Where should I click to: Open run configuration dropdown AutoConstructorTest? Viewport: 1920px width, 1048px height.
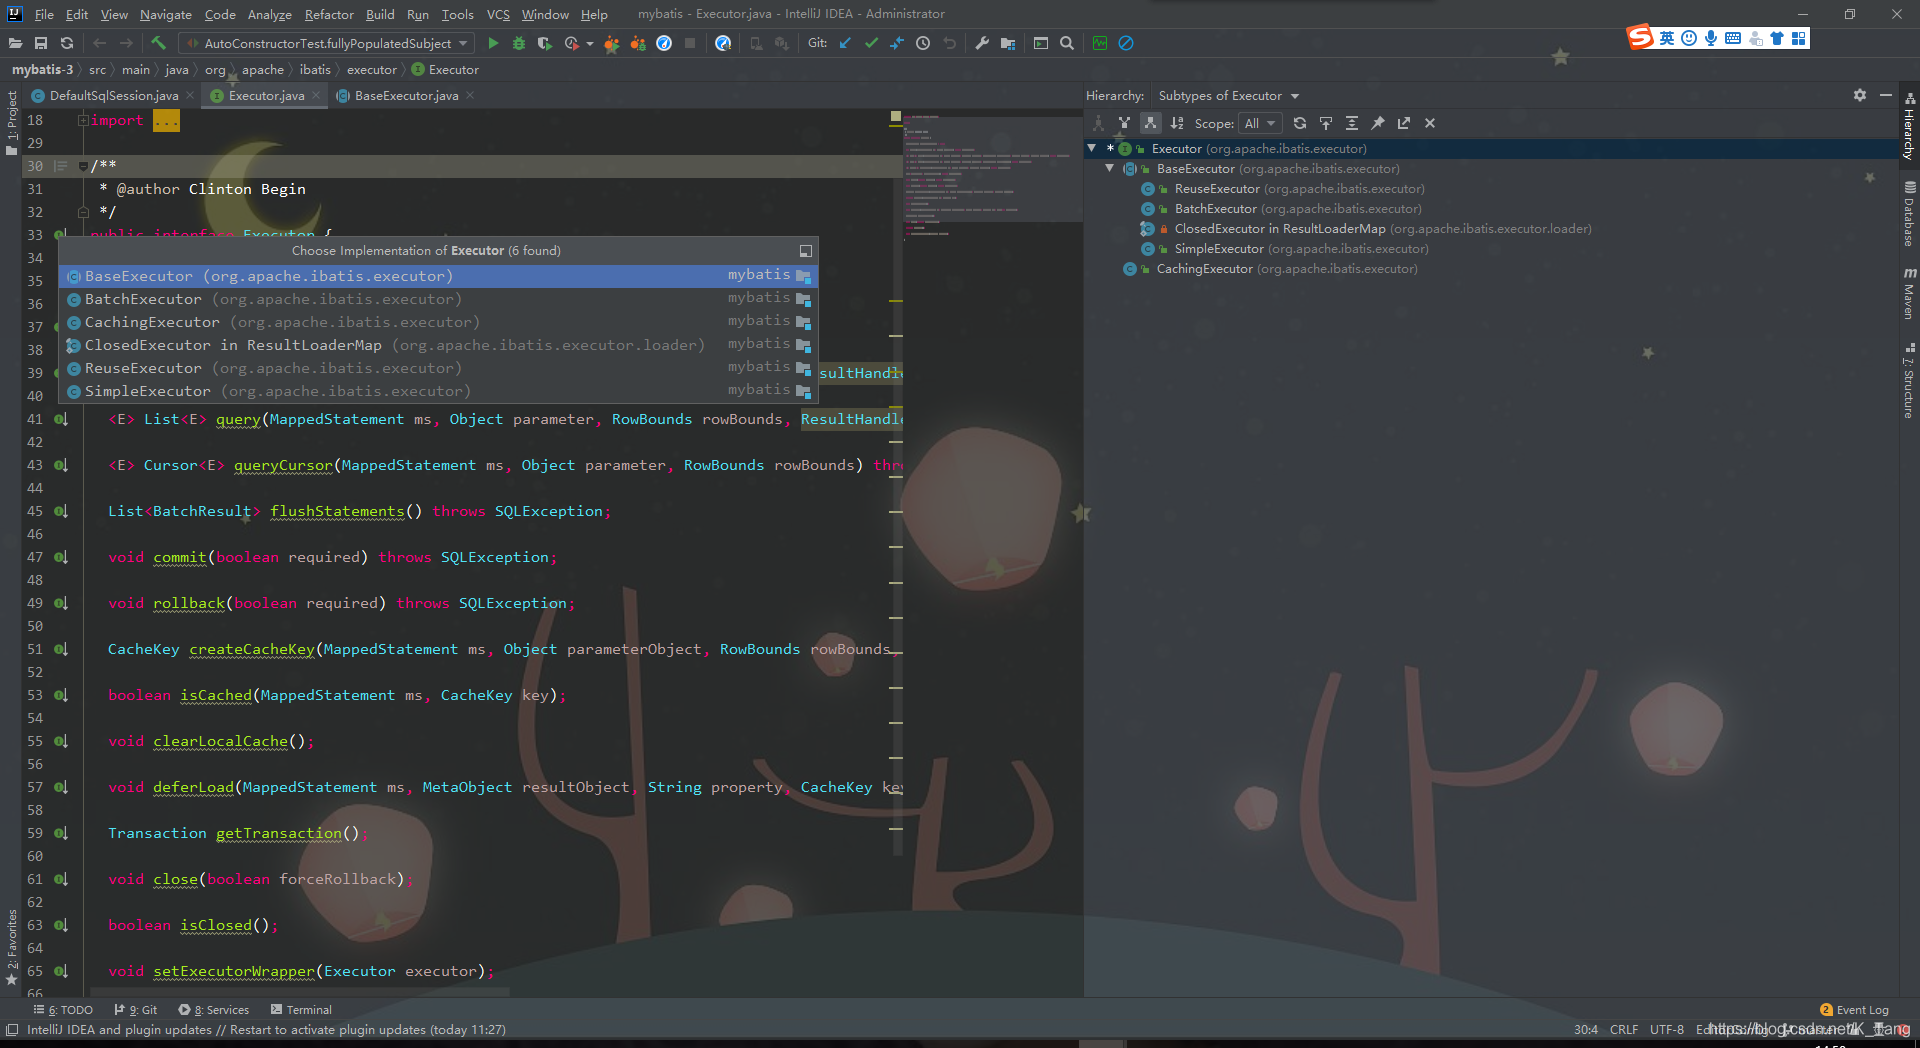point(327,43)
